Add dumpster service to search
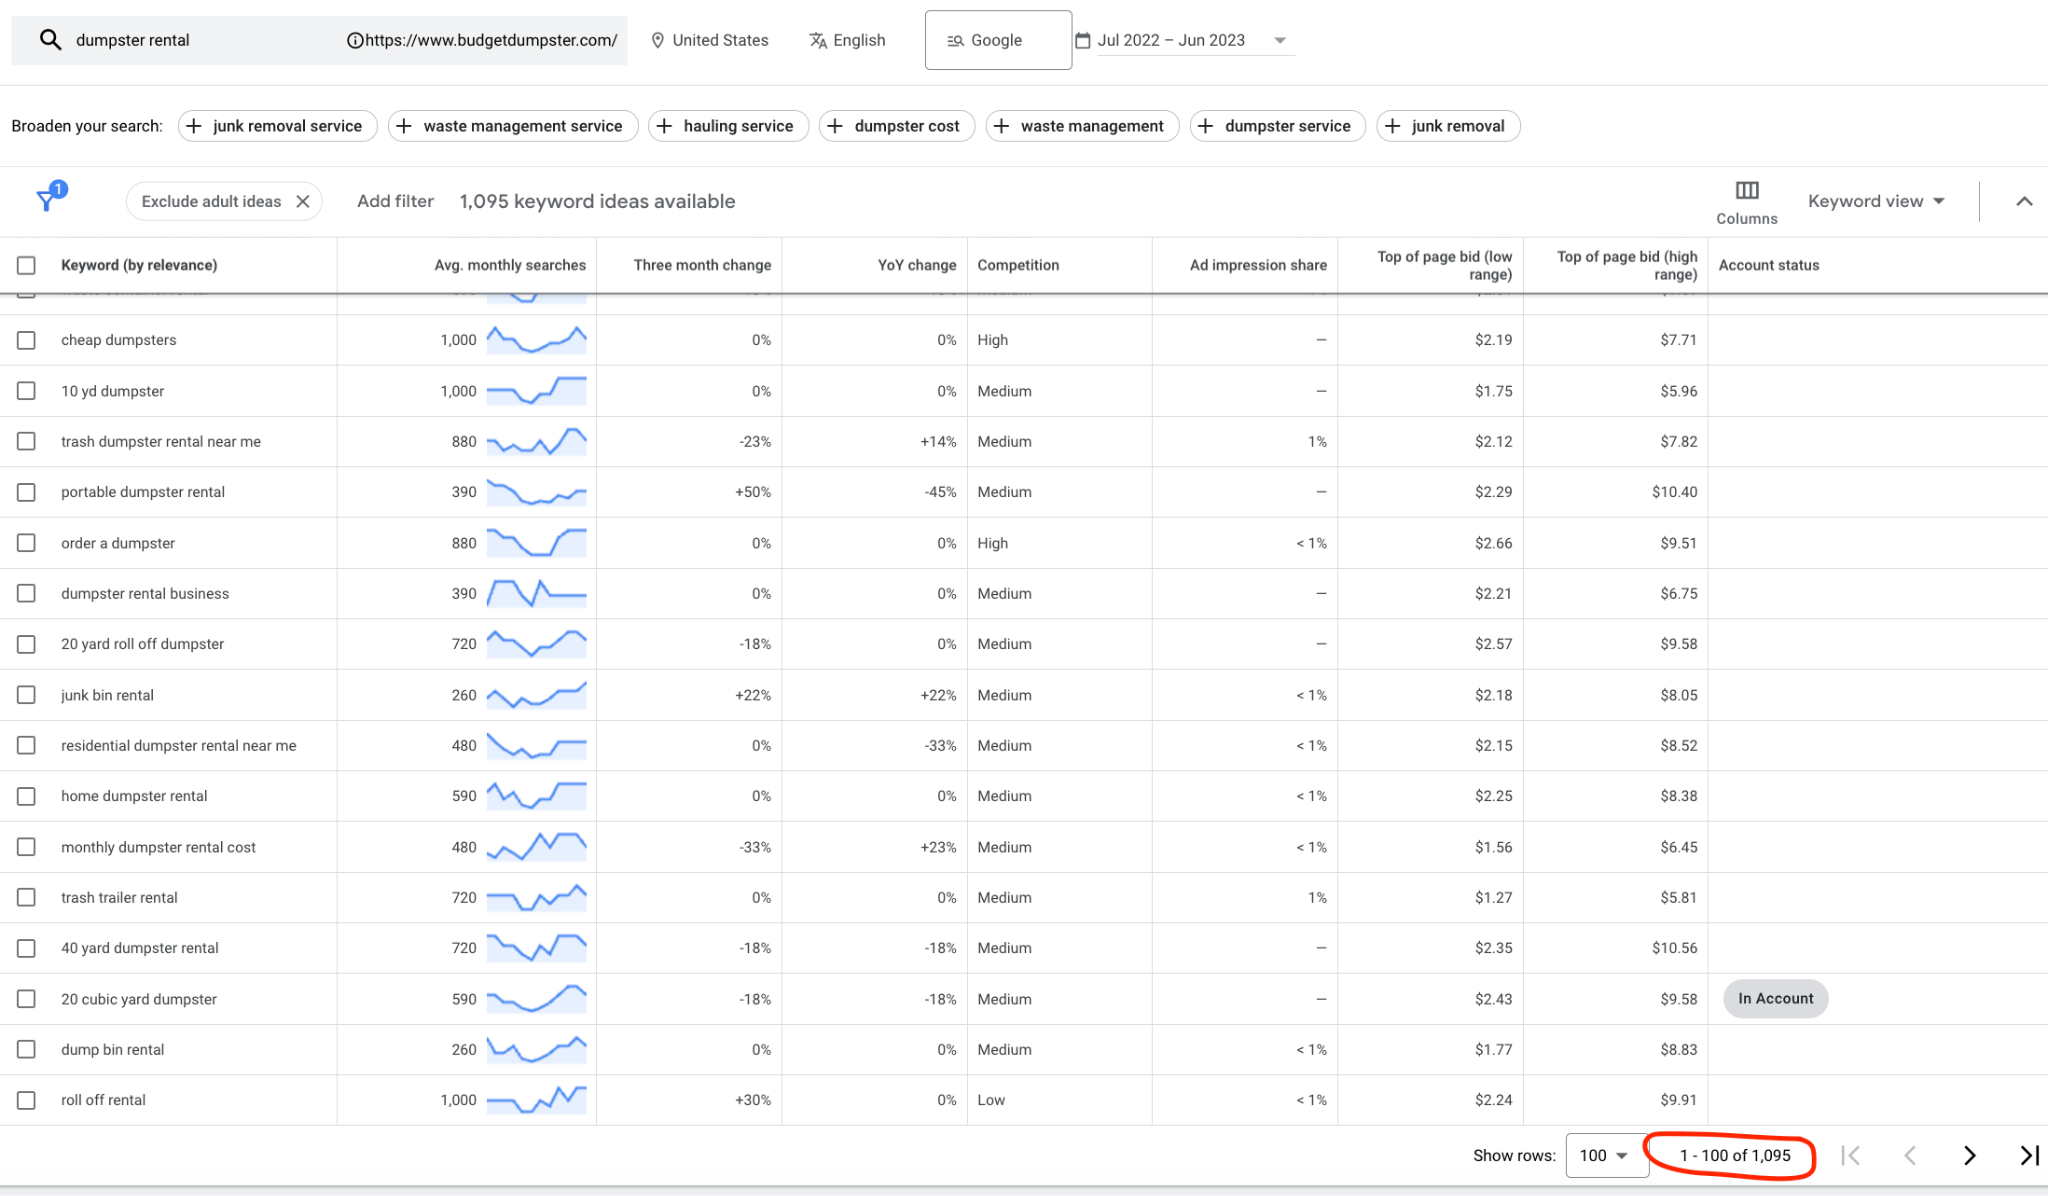 click(1277, 126)
